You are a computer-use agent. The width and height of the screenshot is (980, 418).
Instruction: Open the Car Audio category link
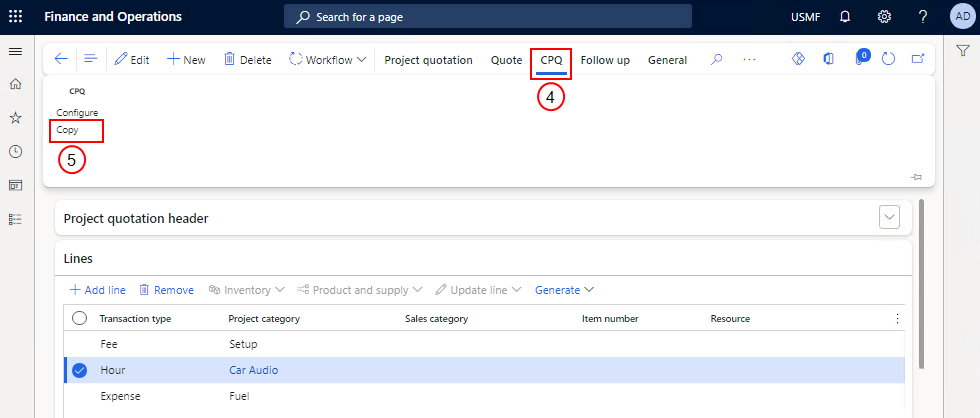[254, 370]
